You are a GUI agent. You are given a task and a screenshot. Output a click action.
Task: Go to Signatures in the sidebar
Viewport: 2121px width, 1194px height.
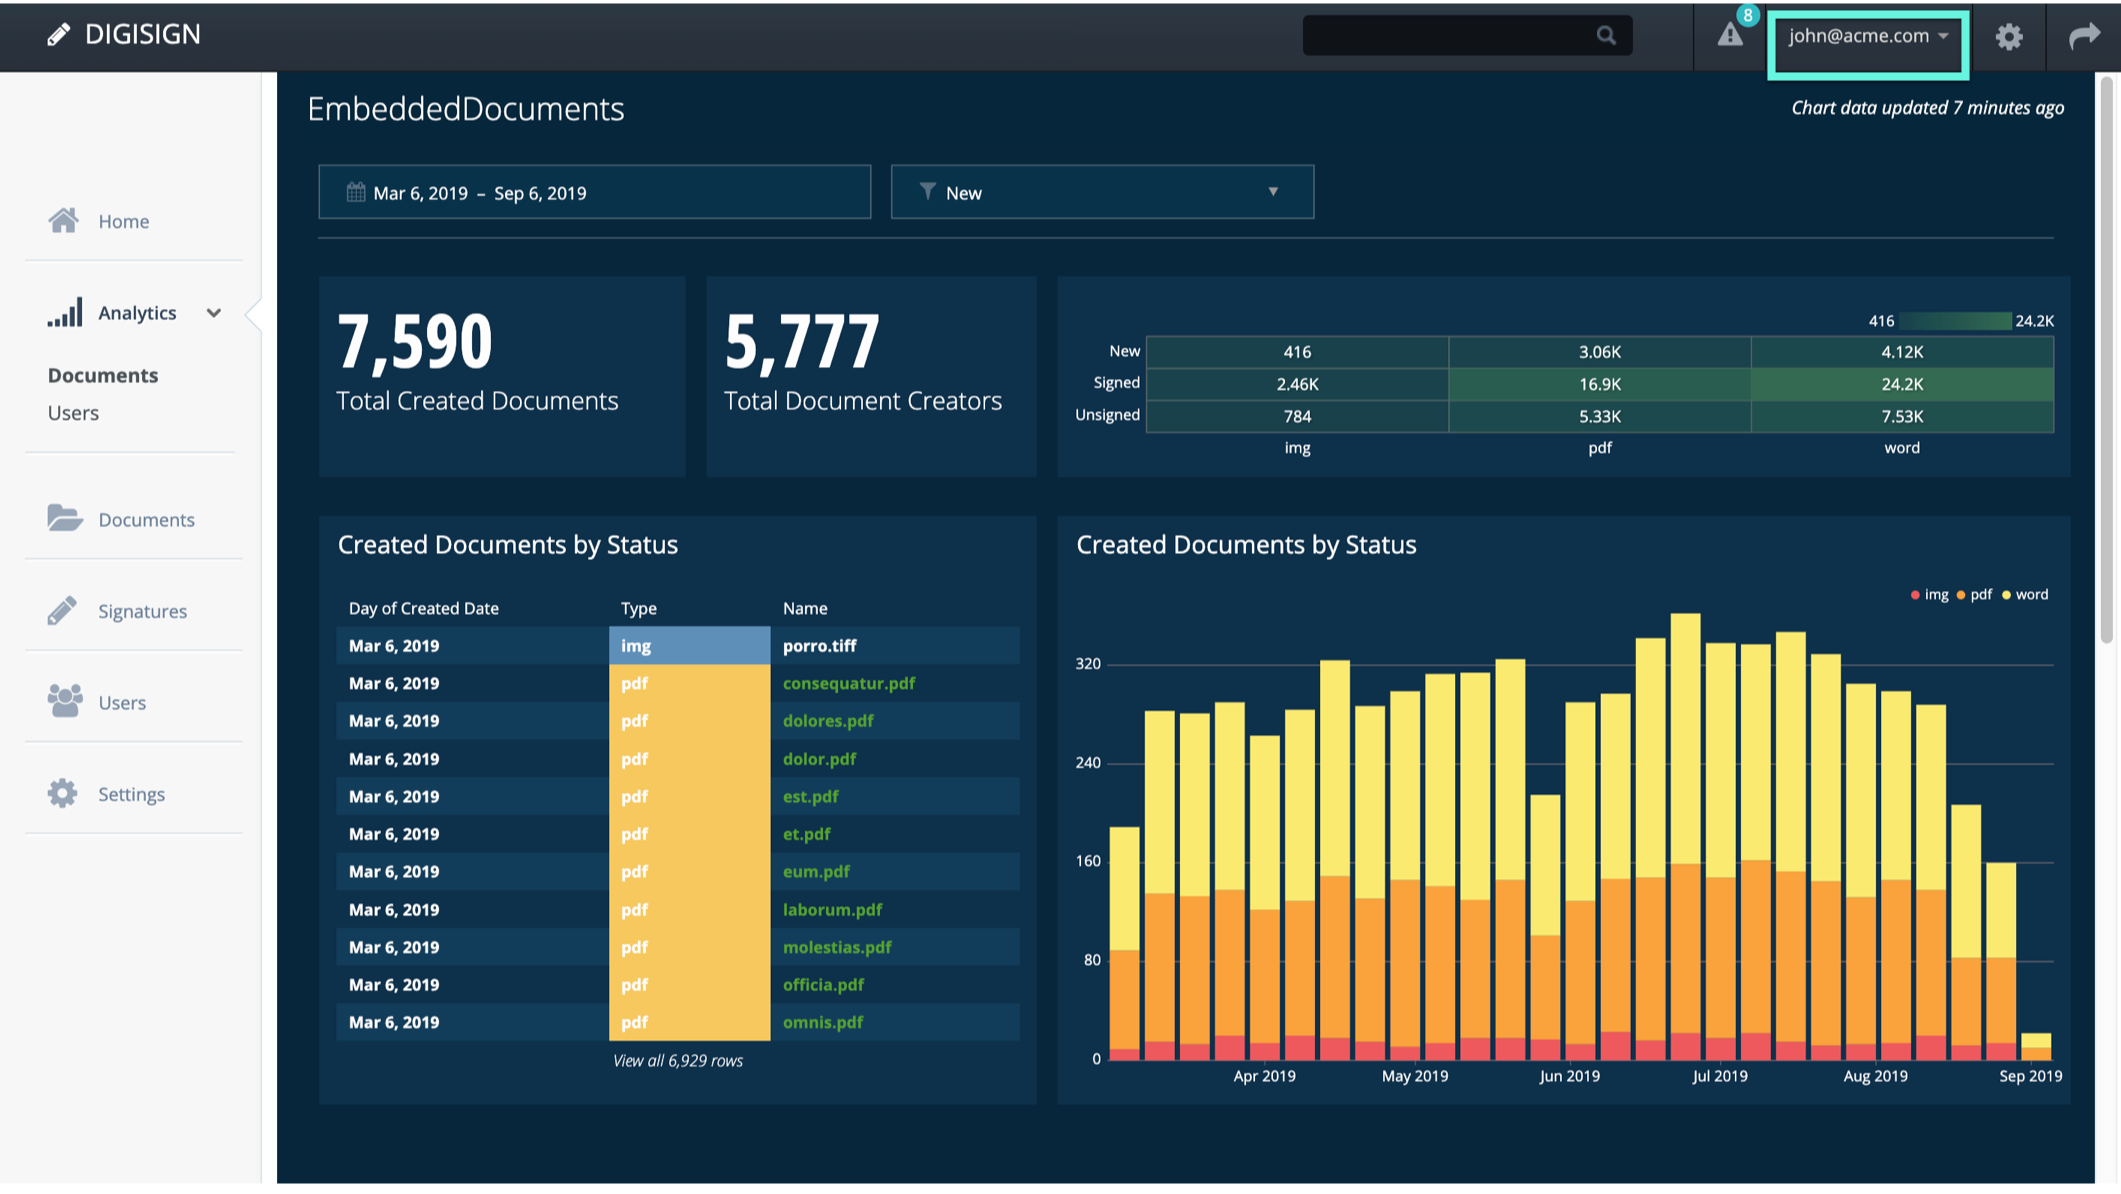pos(142,611)
